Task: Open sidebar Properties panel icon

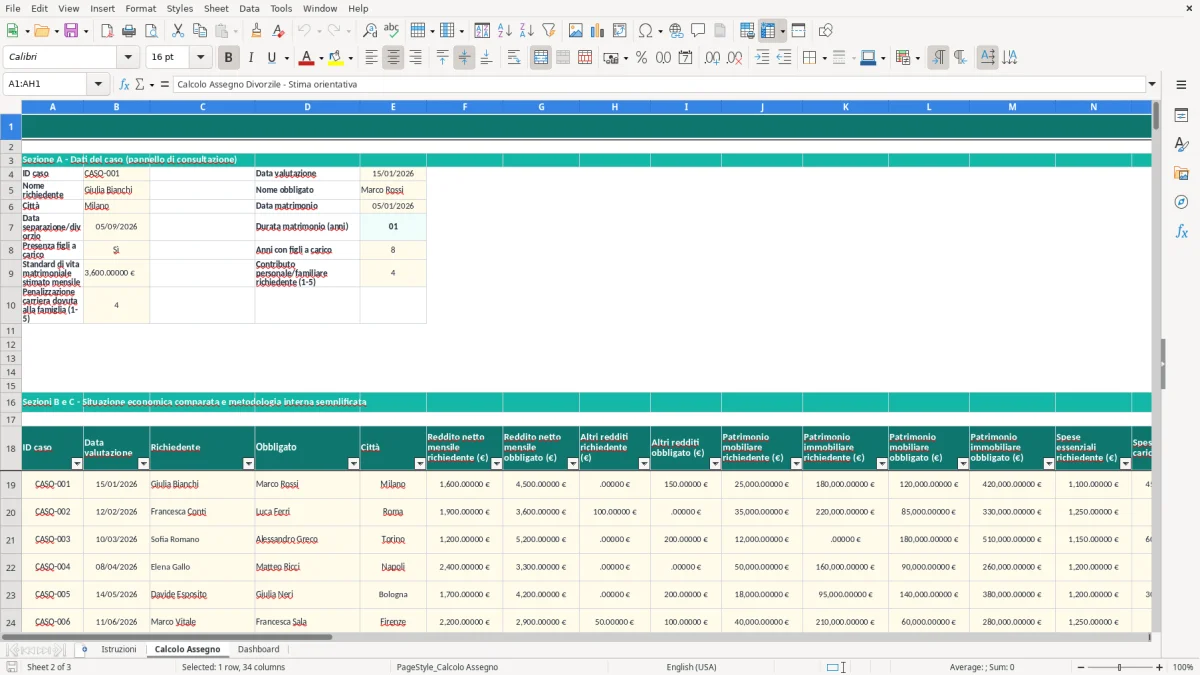Action: [x=1181, y=116]
